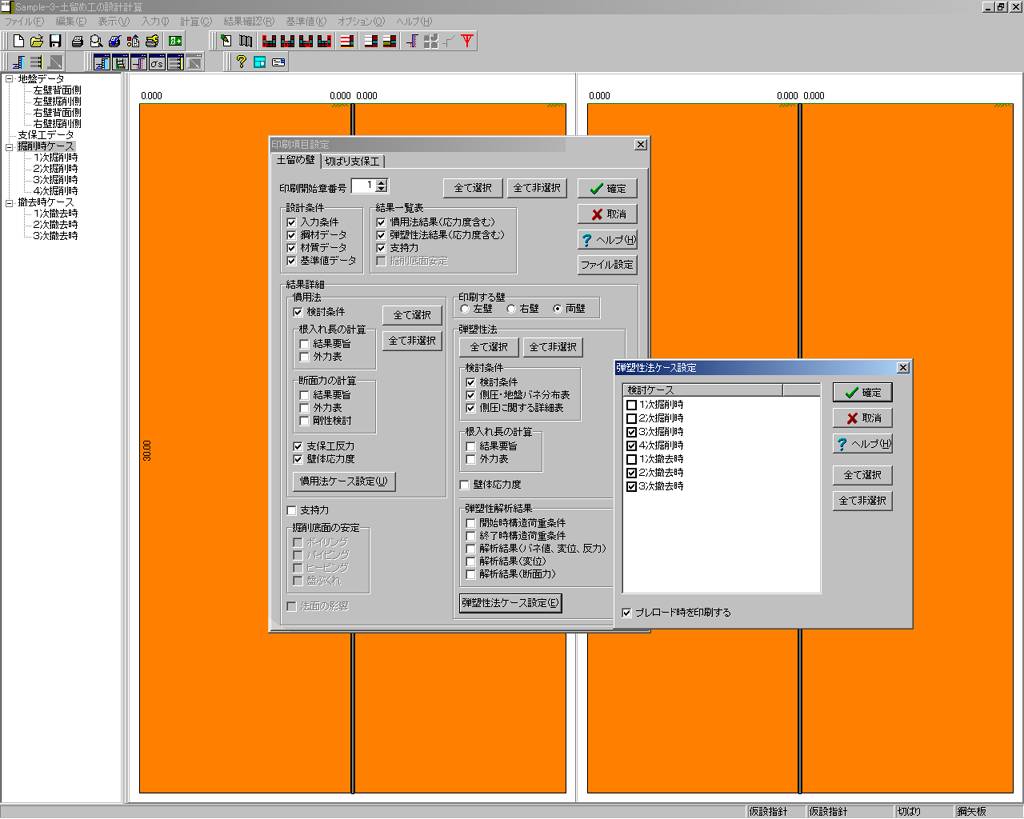Click the σs stress diagram icon
Image resolution: width=1024 pixels, height=819 pixels.
[x=157, y=62]
